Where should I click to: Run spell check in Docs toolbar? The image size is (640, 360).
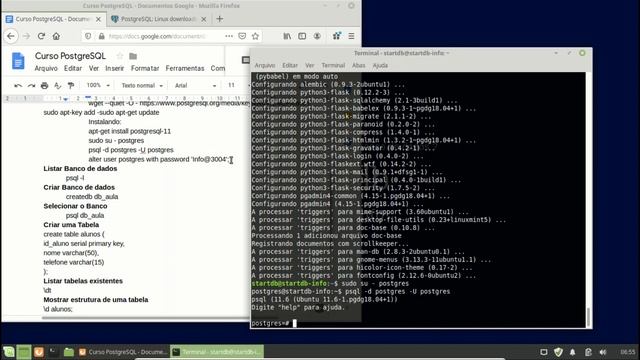(58, 85)
